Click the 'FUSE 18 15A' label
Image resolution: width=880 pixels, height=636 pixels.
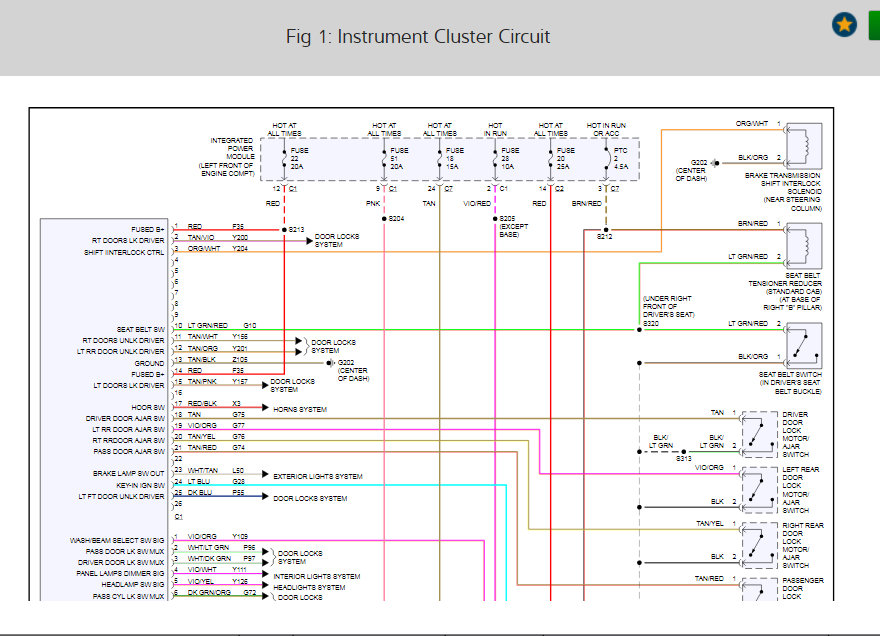[455, 158]
